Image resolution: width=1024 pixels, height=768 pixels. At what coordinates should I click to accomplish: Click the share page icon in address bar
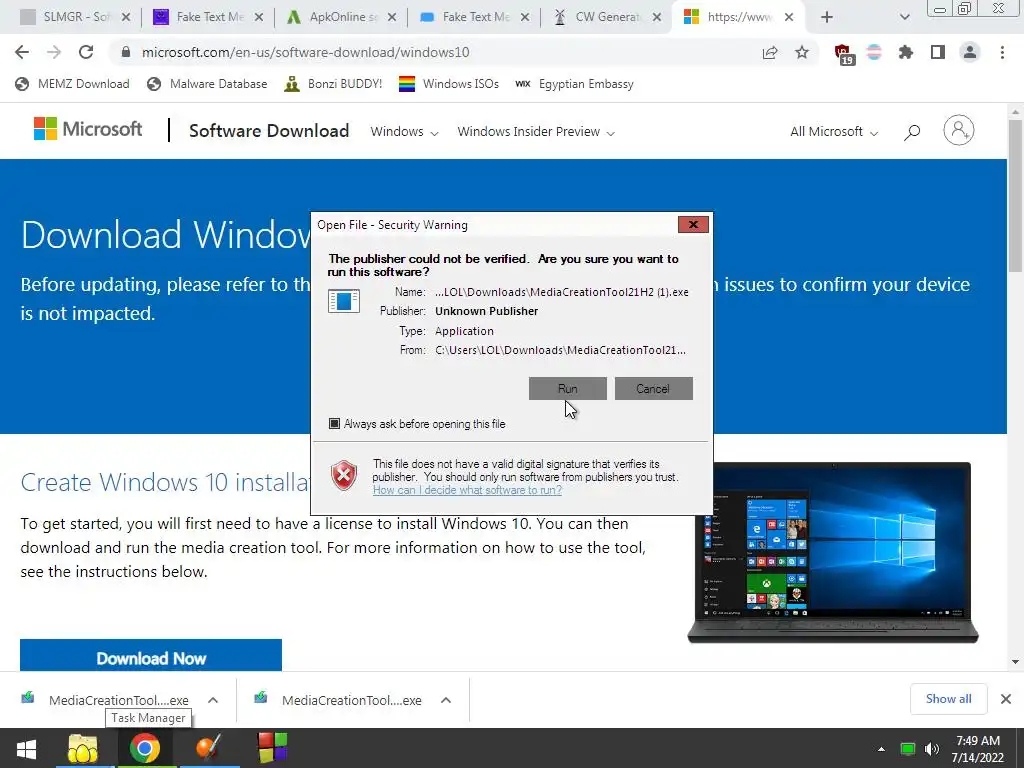pos(770,52)
